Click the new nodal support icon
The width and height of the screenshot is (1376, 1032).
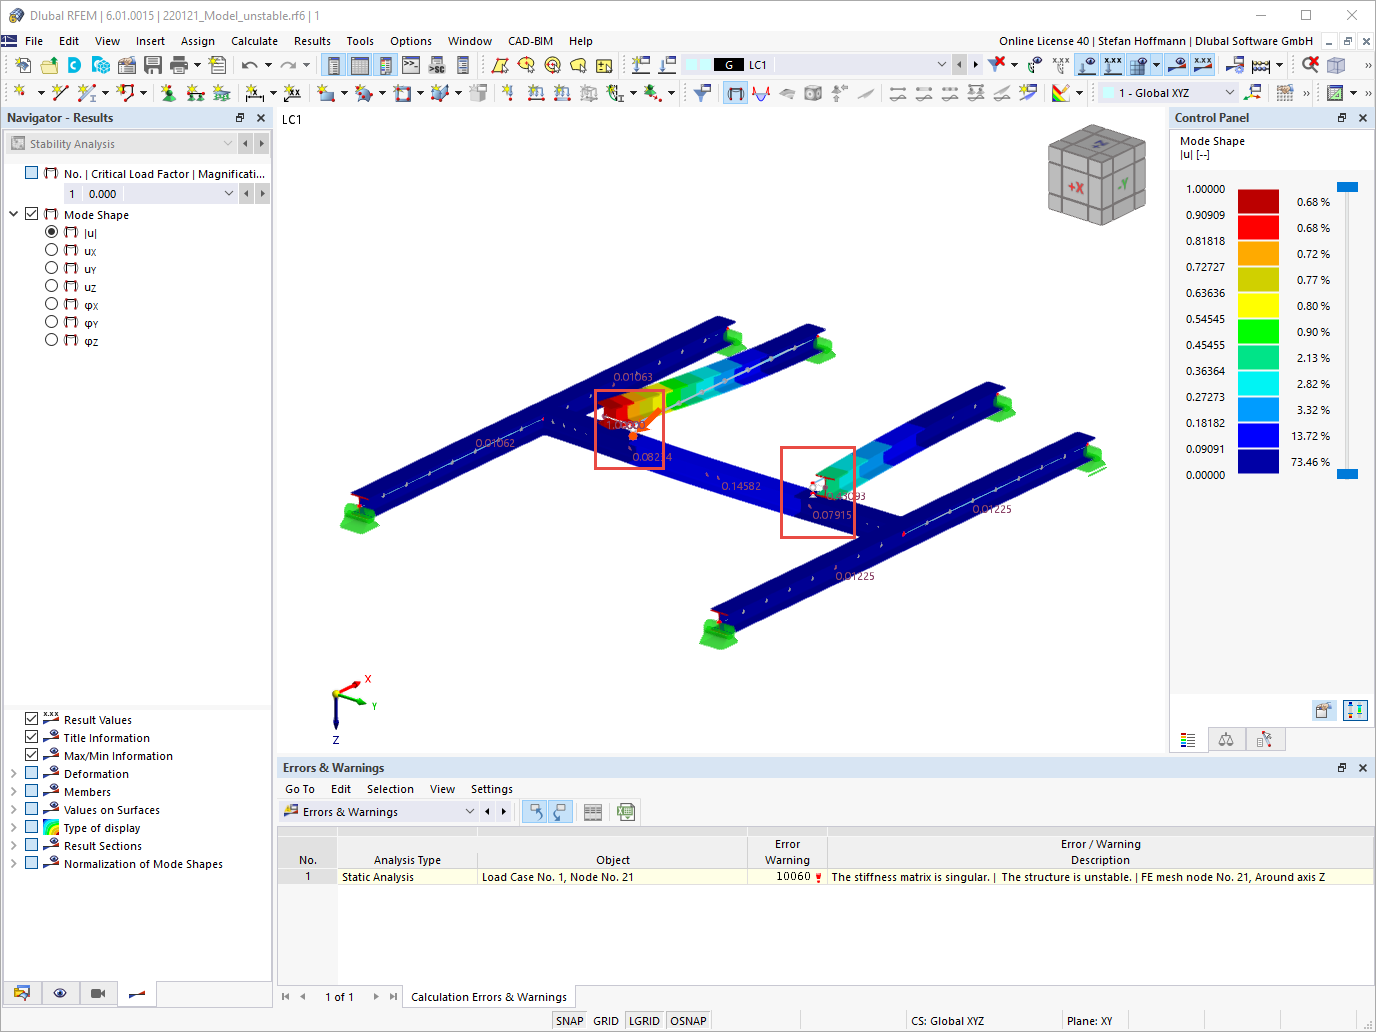point(168,93)
